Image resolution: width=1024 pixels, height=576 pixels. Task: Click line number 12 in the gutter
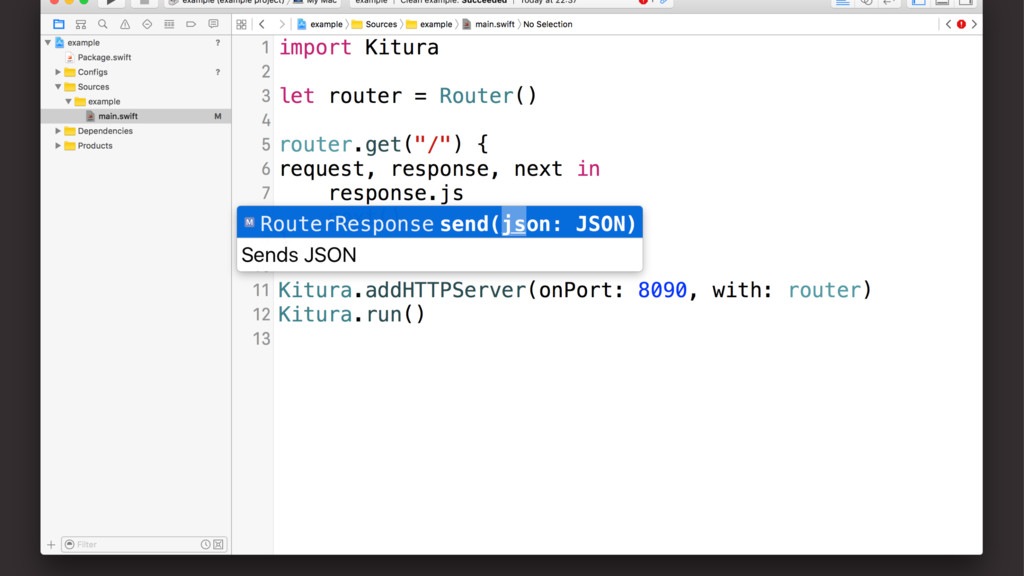coord(261,314)
